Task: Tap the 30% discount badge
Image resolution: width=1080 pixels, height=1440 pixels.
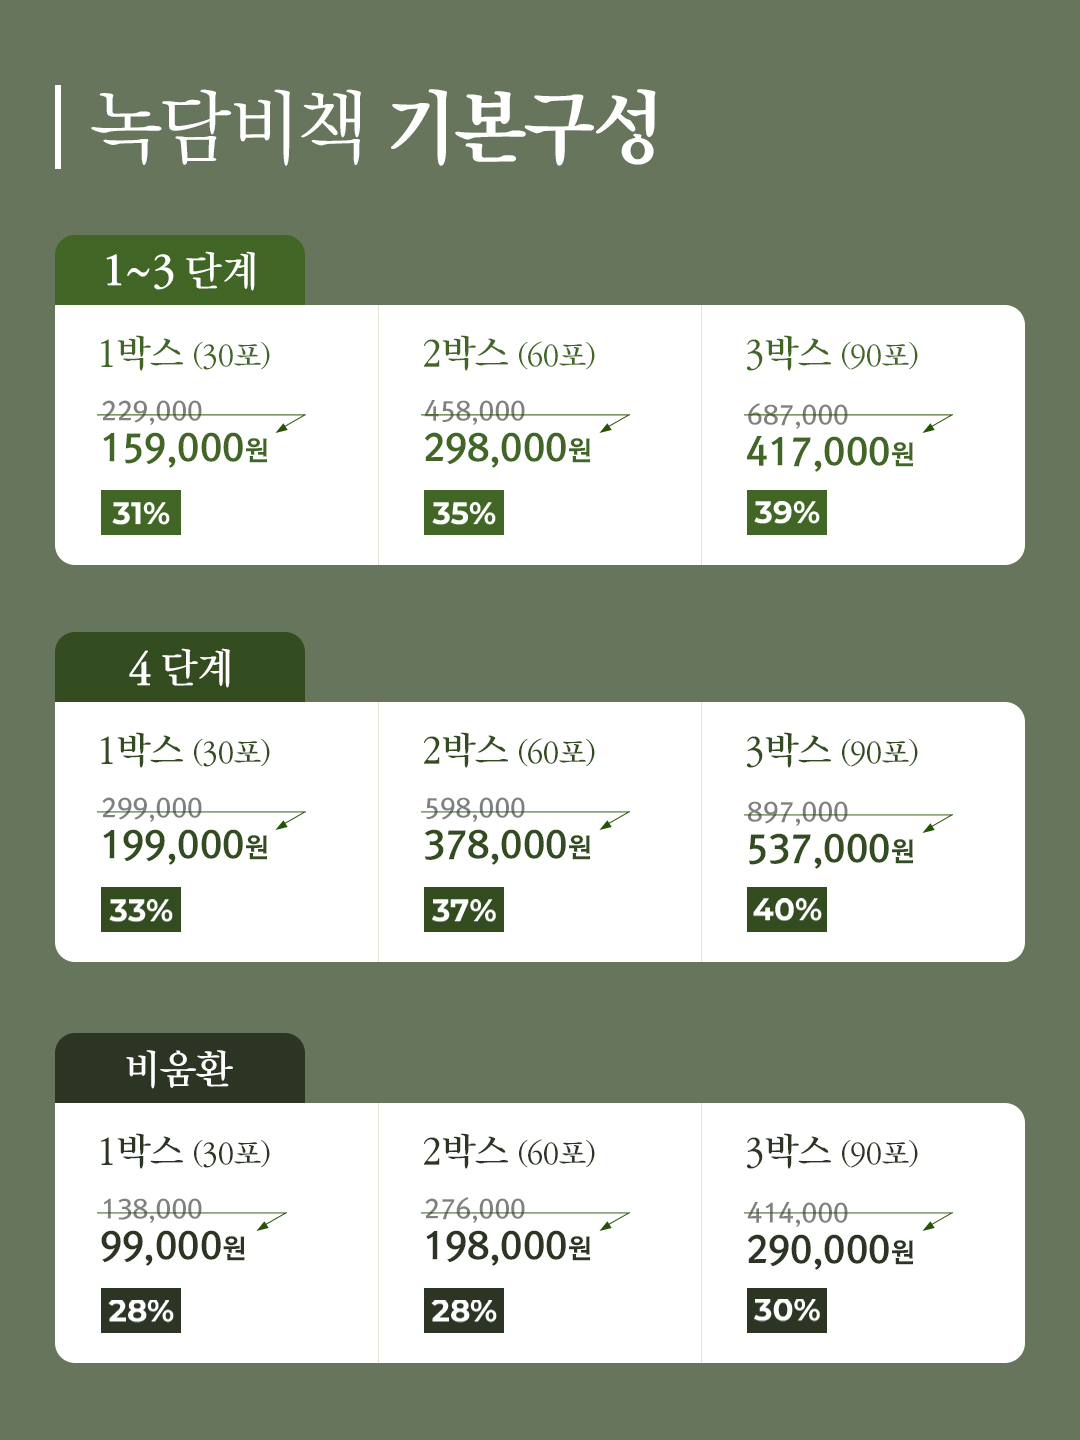Action: (787, 1310)
